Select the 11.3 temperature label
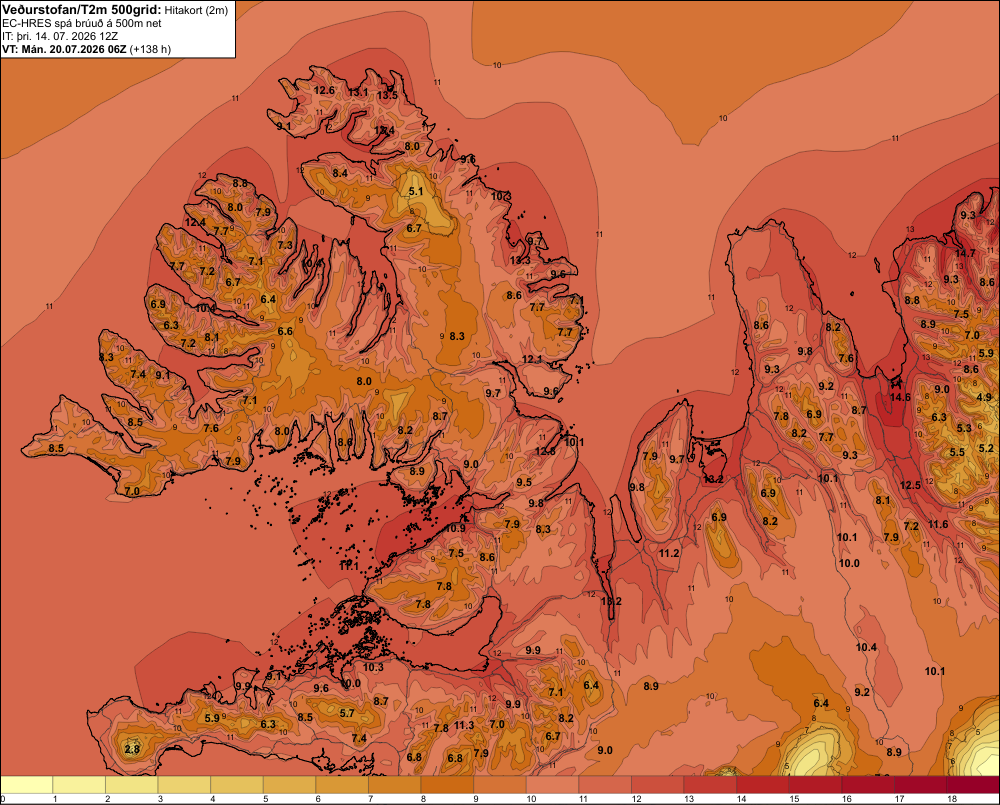Viewport: 1000px width, 805px height. tap(464, 725)
